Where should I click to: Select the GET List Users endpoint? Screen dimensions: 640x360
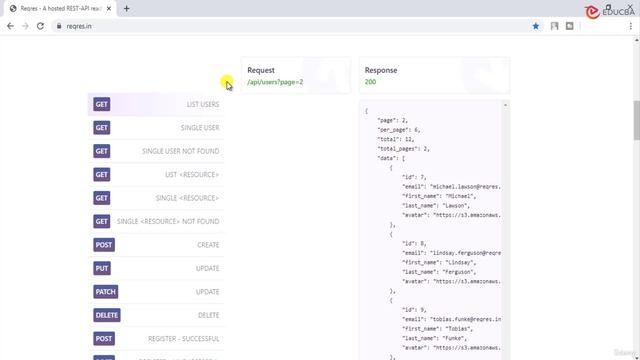click(156, 104)
